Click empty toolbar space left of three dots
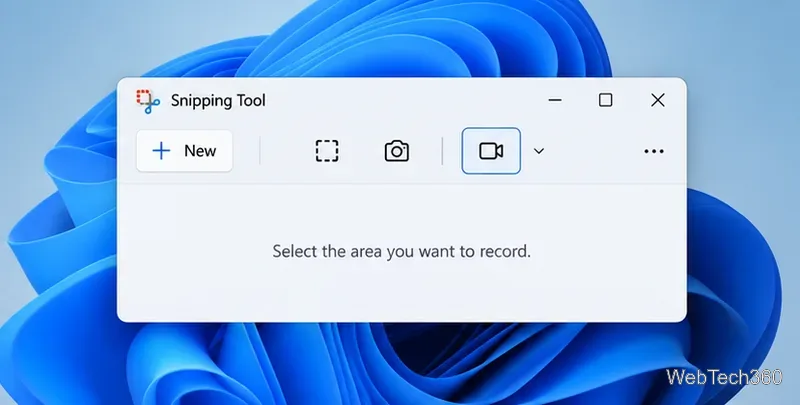The image size is (800, 405). pos(592,151)
